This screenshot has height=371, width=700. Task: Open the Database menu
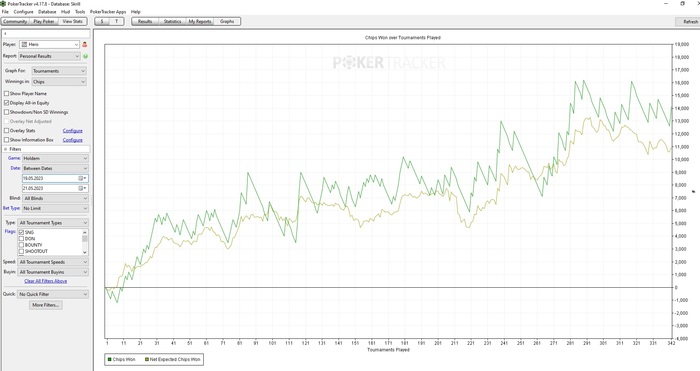(x=47, y=12)
